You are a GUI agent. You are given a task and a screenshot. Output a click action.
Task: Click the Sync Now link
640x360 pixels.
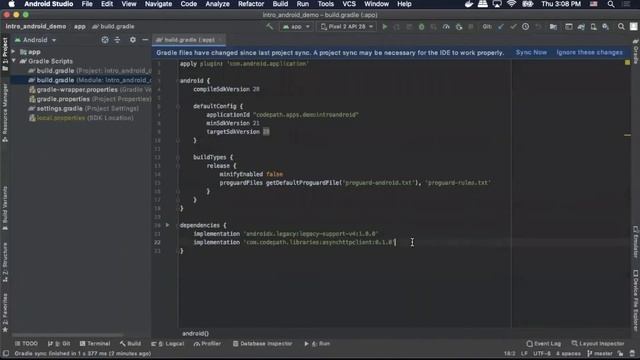(531, 52)
